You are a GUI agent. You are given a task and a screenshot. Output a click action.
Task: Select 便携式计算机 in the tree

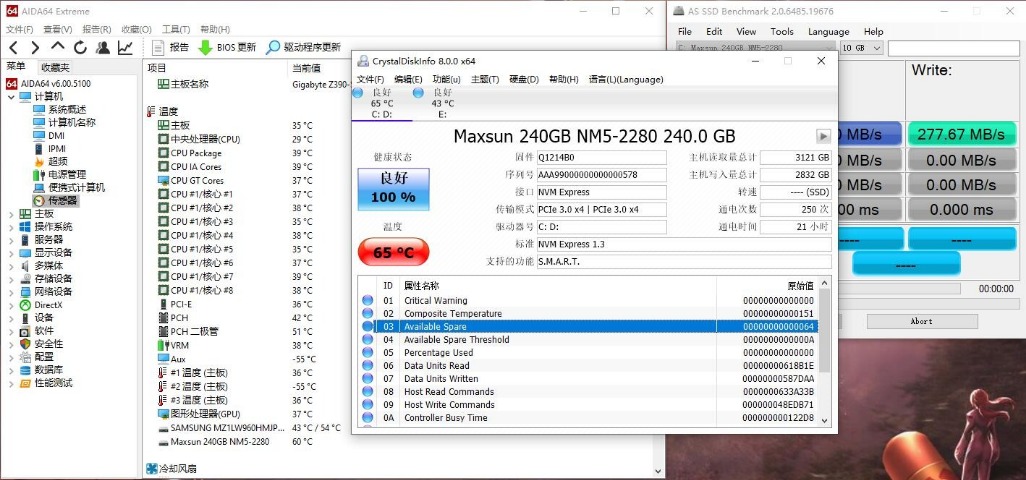coord(76,188)
